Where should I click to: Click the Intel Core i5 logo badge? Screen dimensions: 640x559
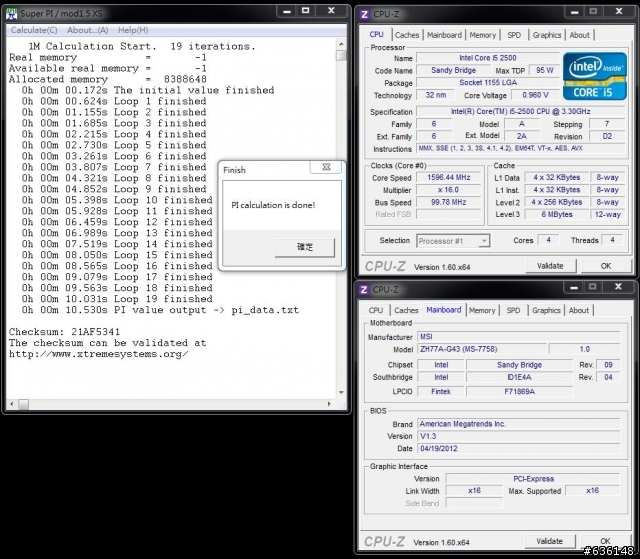coord(595,76)
